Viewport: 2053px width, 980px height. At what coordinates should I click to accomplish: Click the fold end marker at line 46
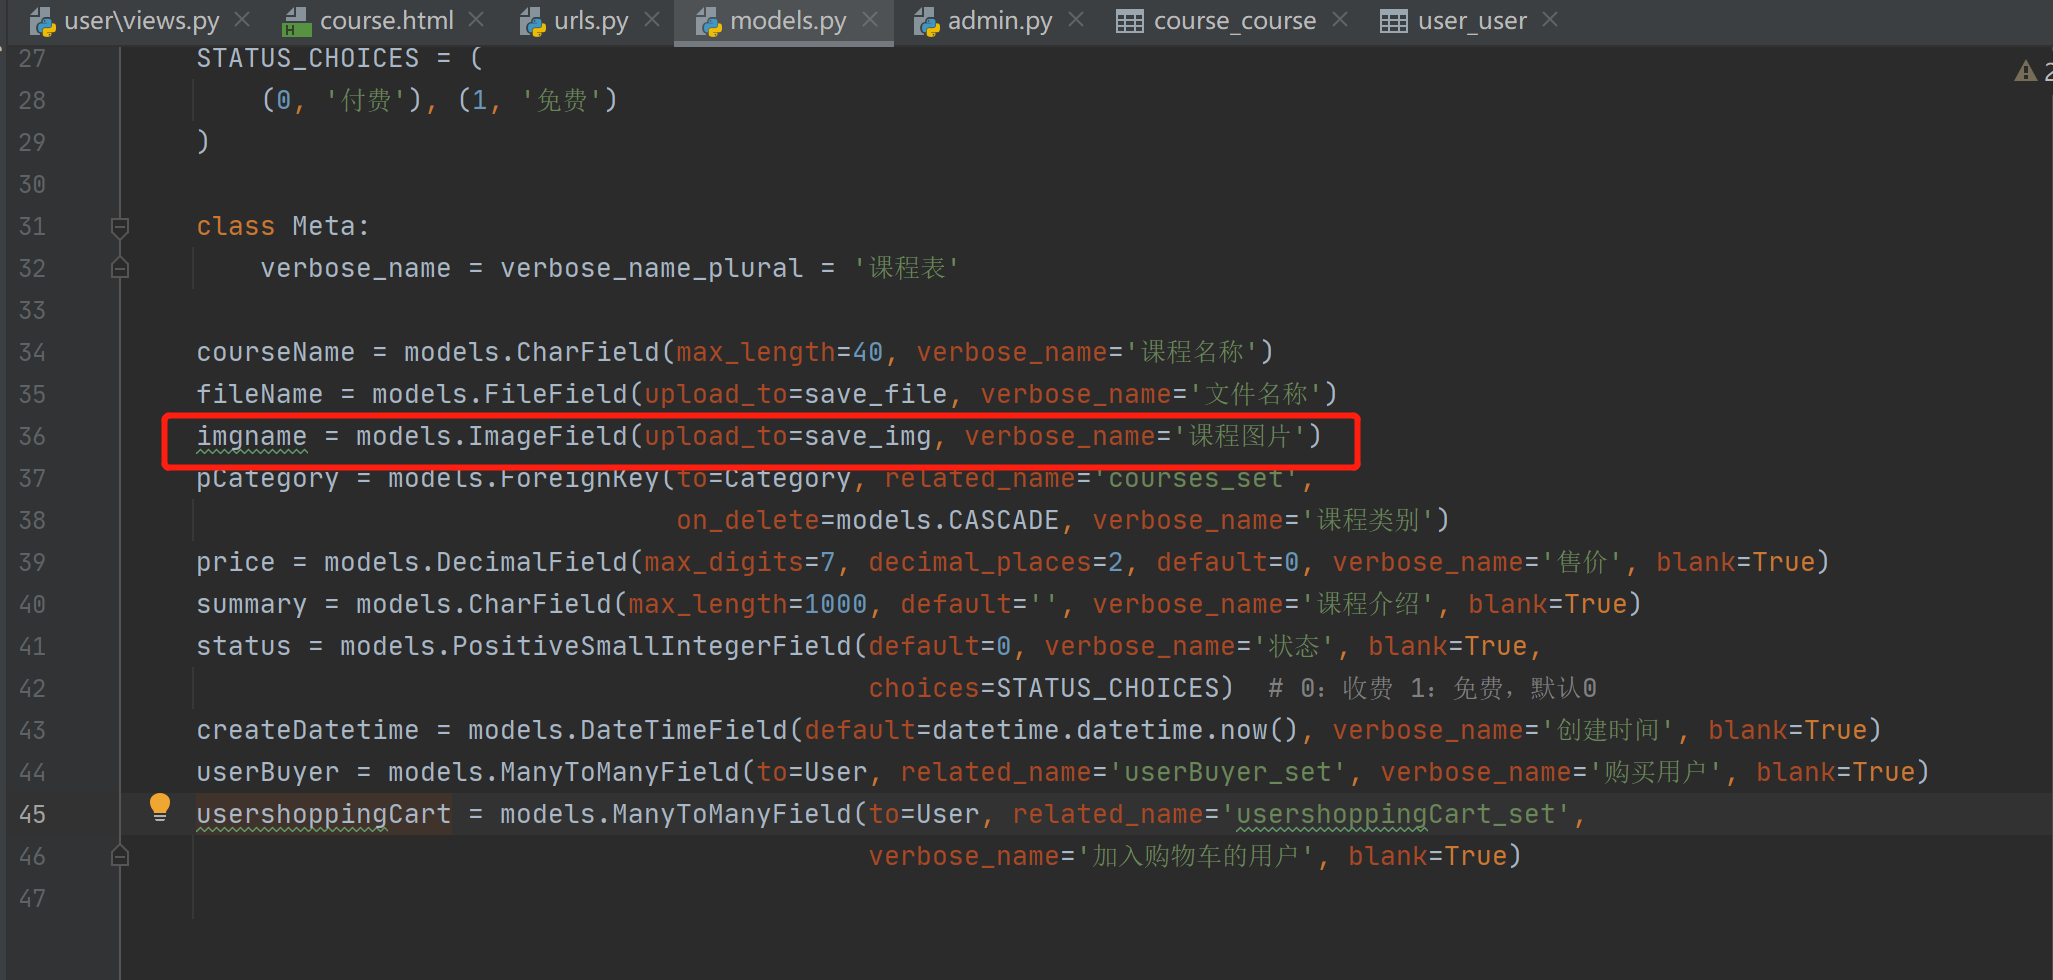tap(120, 856)
